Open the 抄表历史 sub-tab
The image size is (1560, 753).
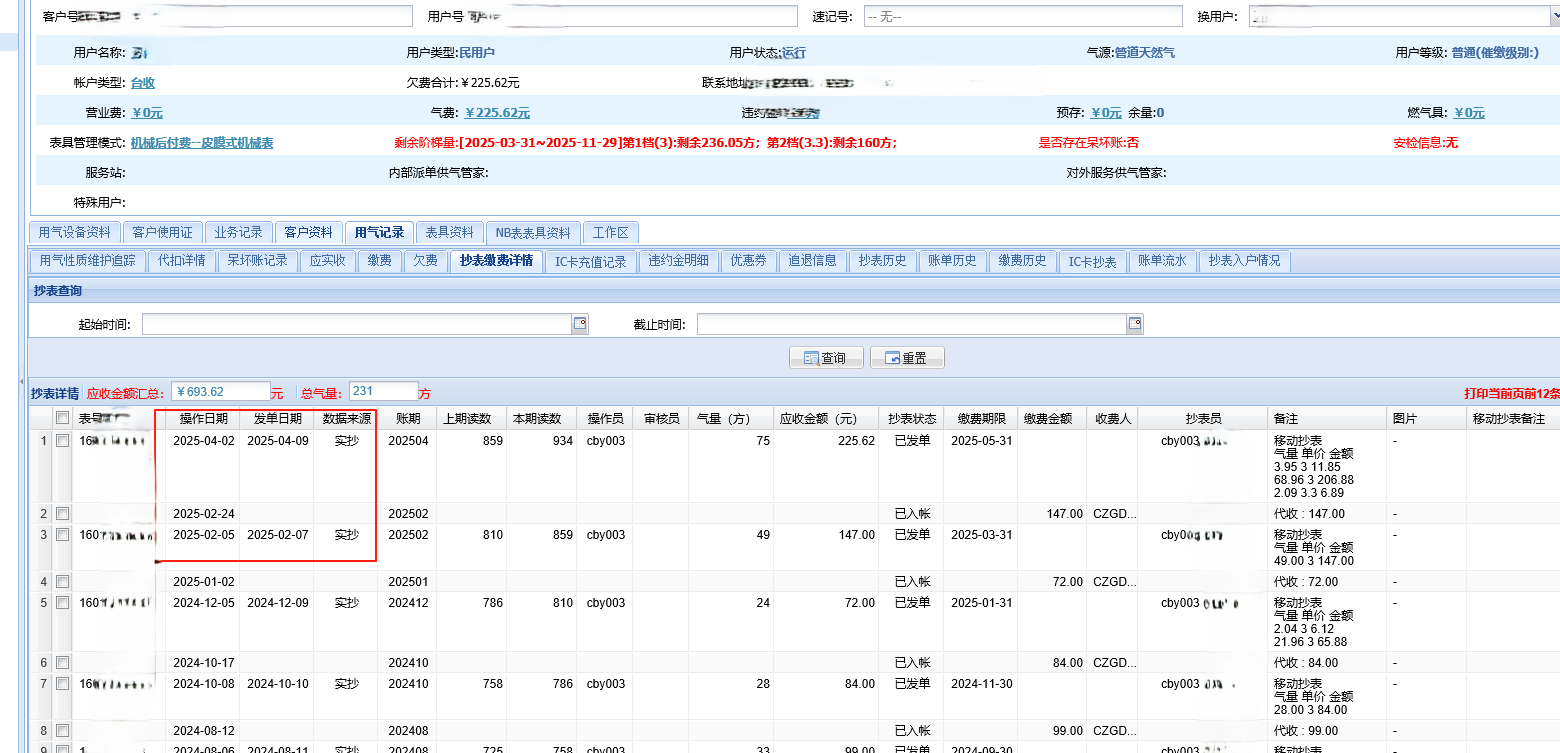[x=883, y=261]
